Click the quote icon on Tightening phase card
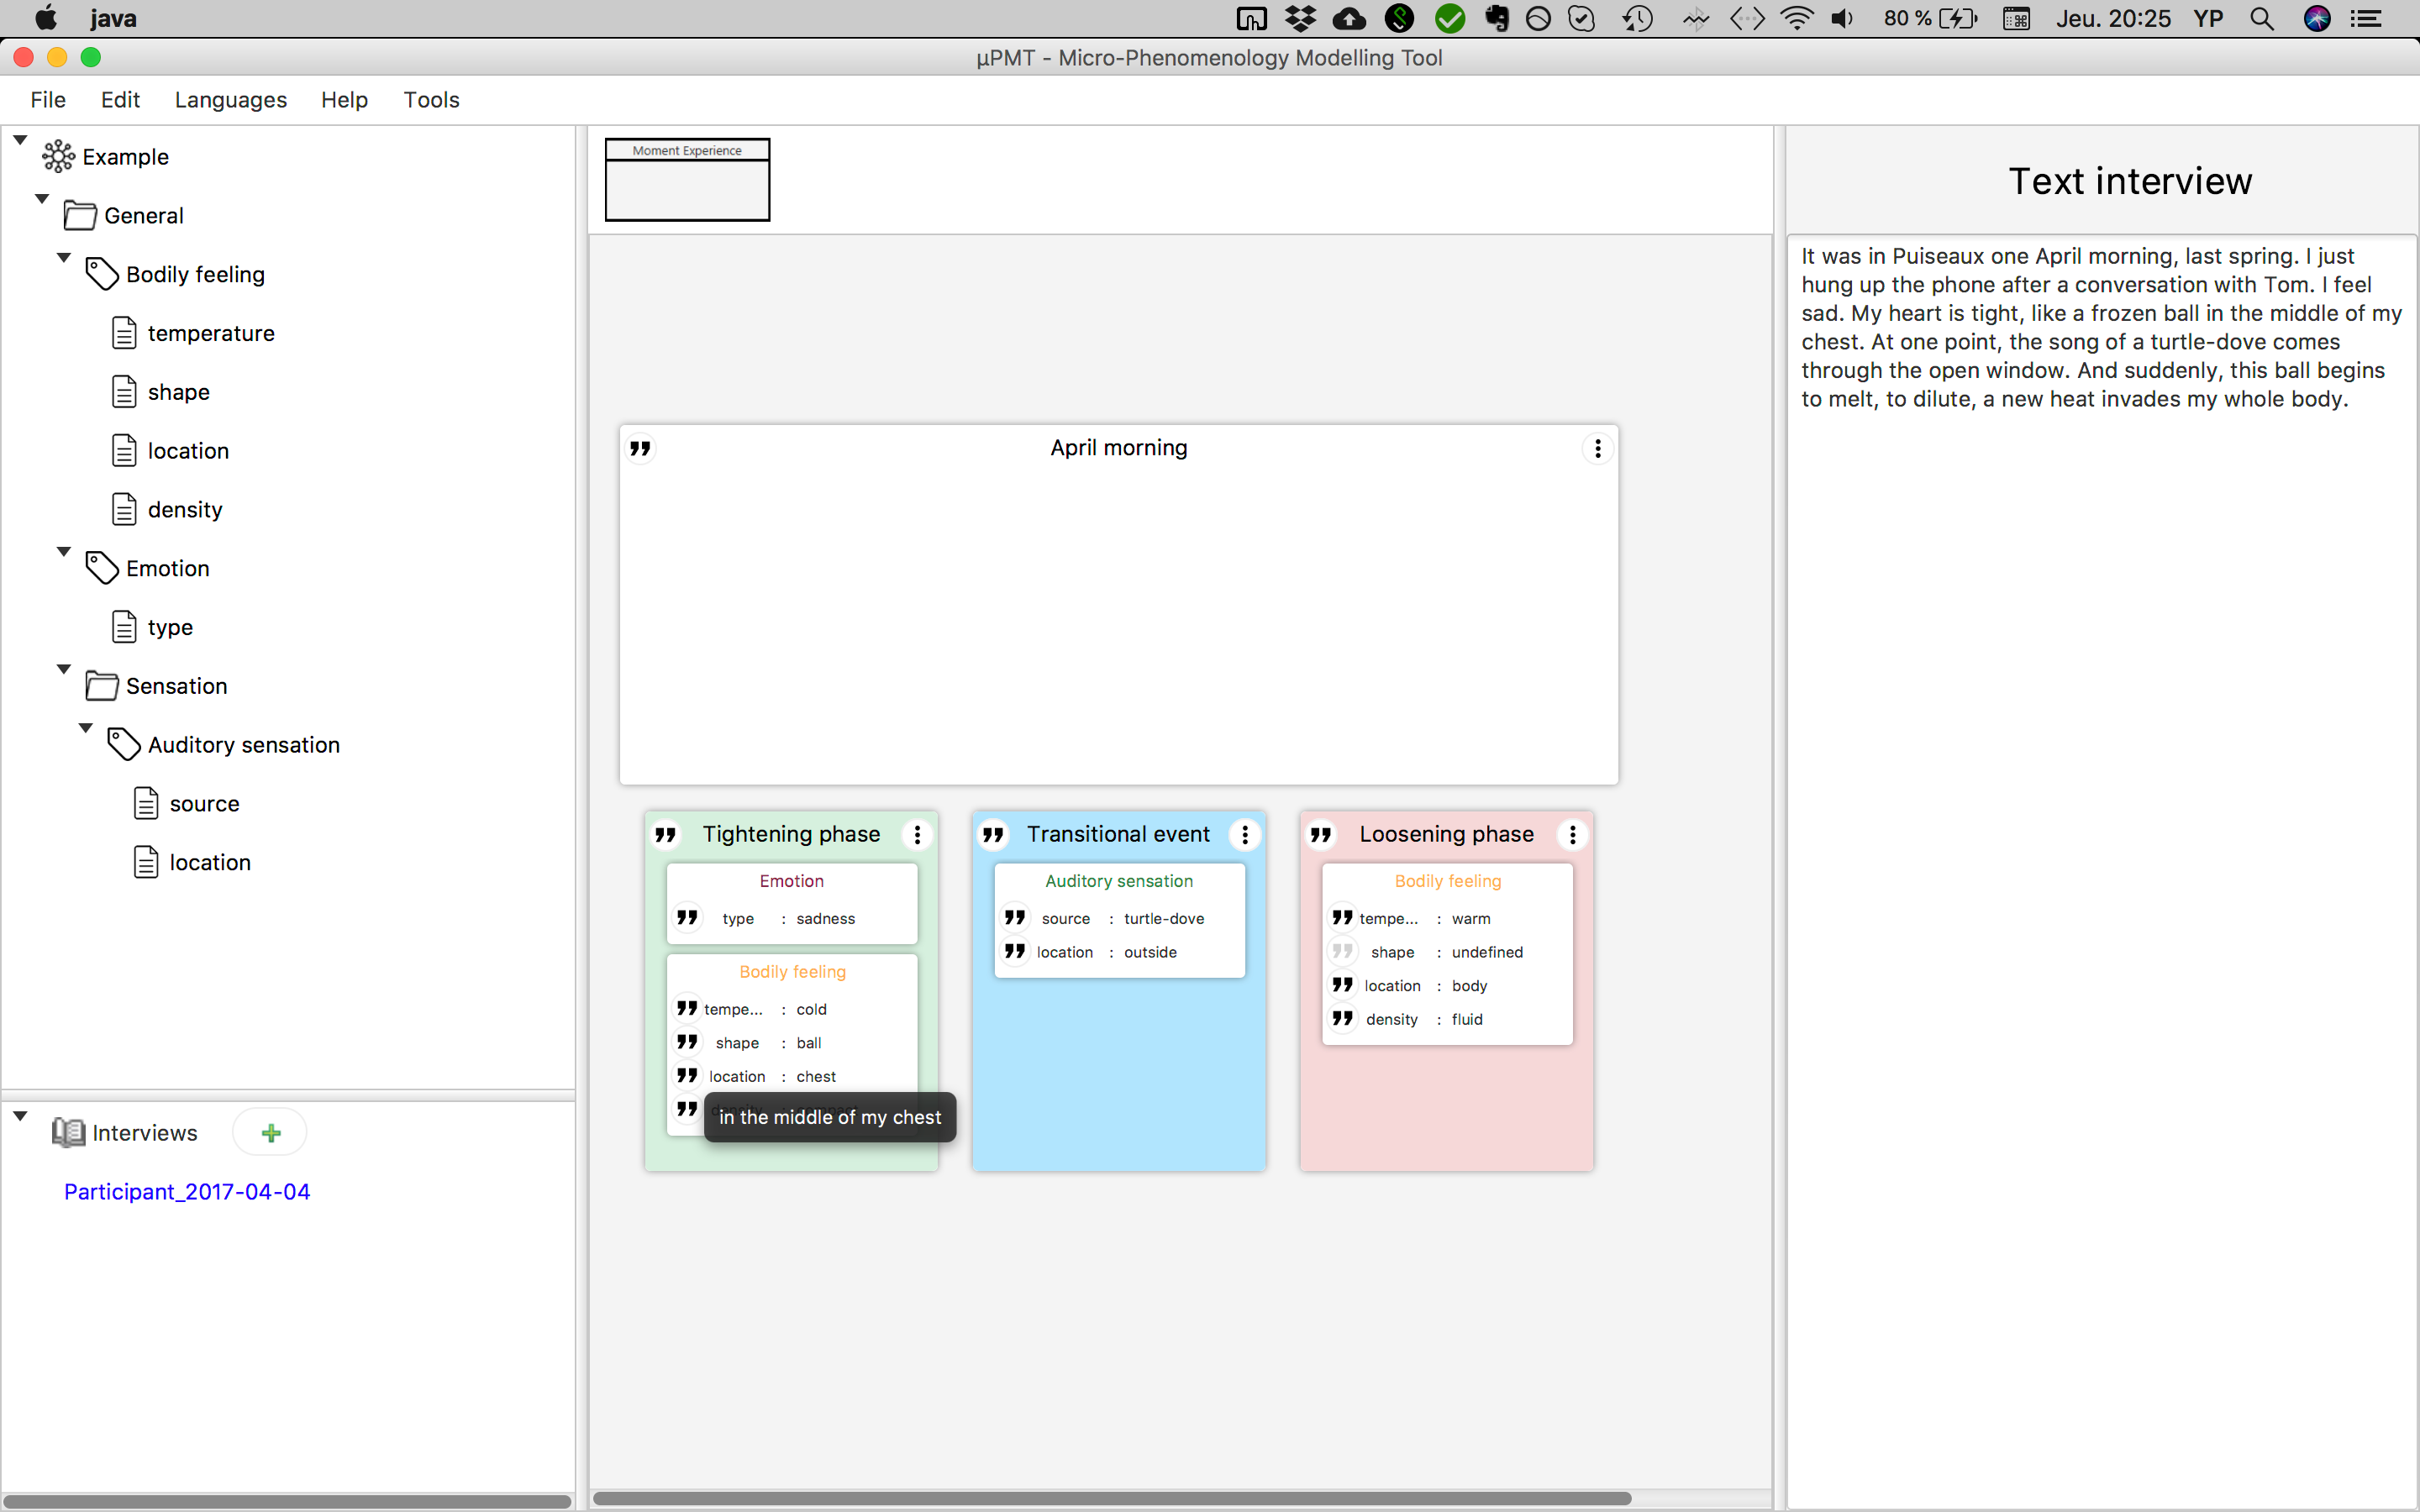The image size is (2420, 1512). coord(665,834)
